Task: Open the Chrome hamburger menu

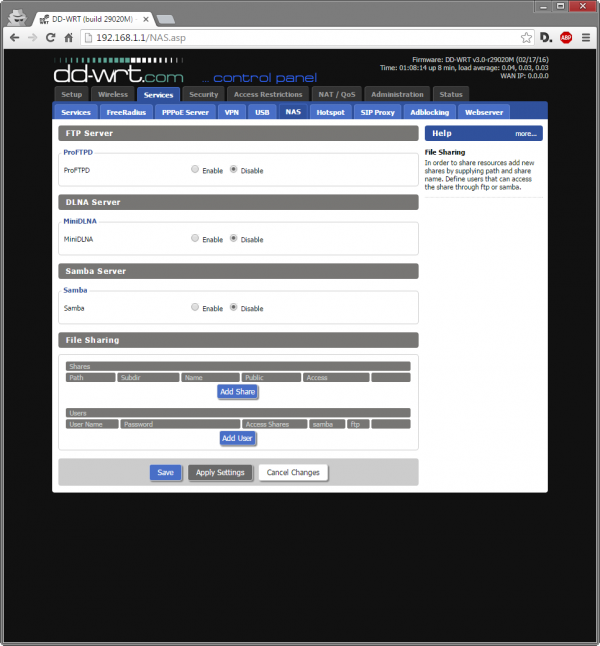Action: pos(586,38)
